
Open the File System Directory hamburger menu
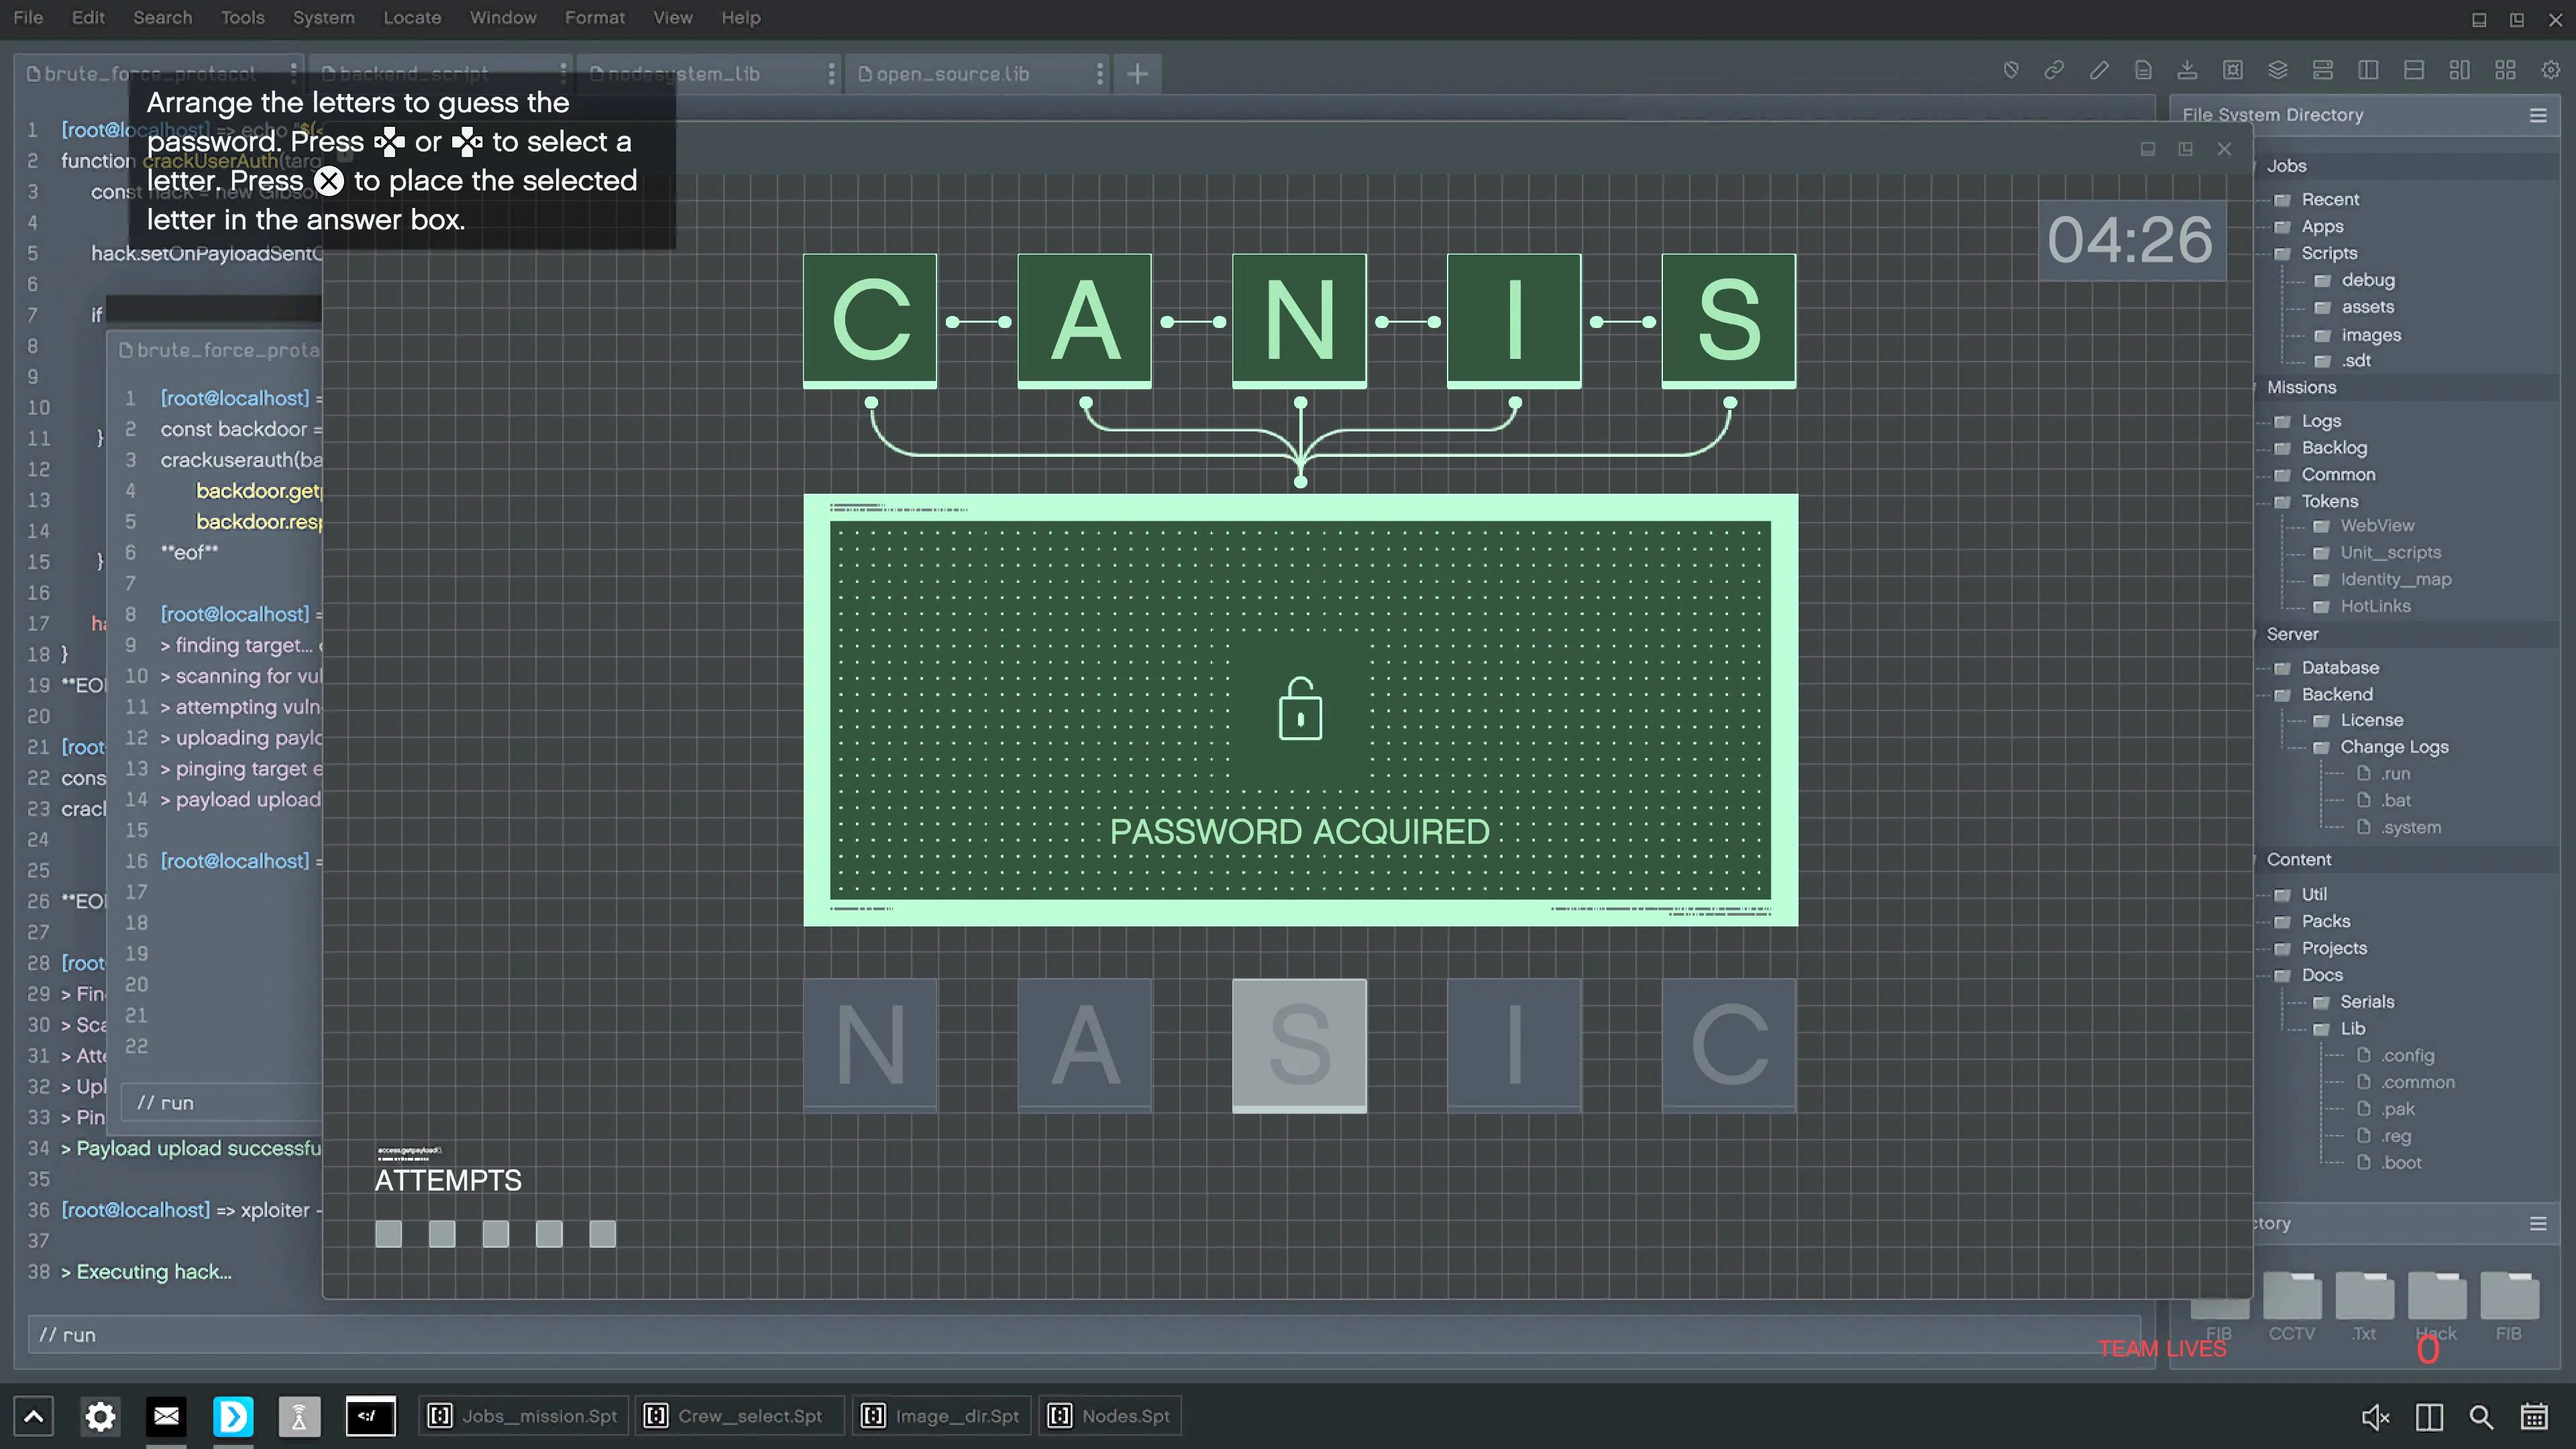pyautogui.click(x=2538, y=116)
